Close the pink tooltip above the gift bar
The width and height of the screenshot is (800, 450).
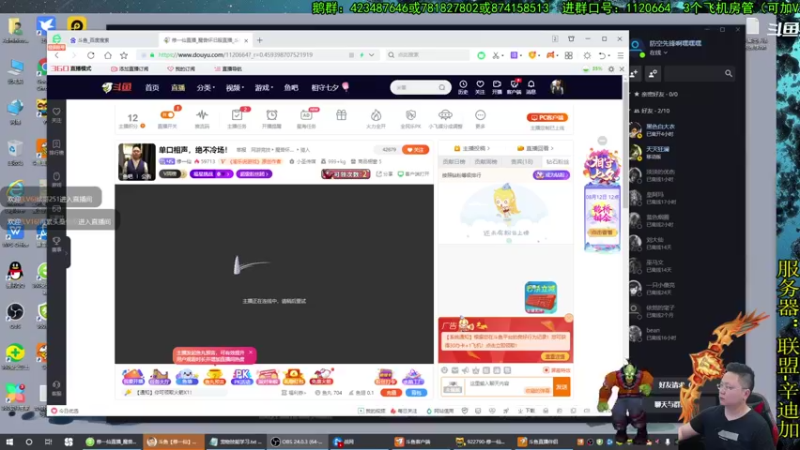pyautogui.click(x=251, y=353)
